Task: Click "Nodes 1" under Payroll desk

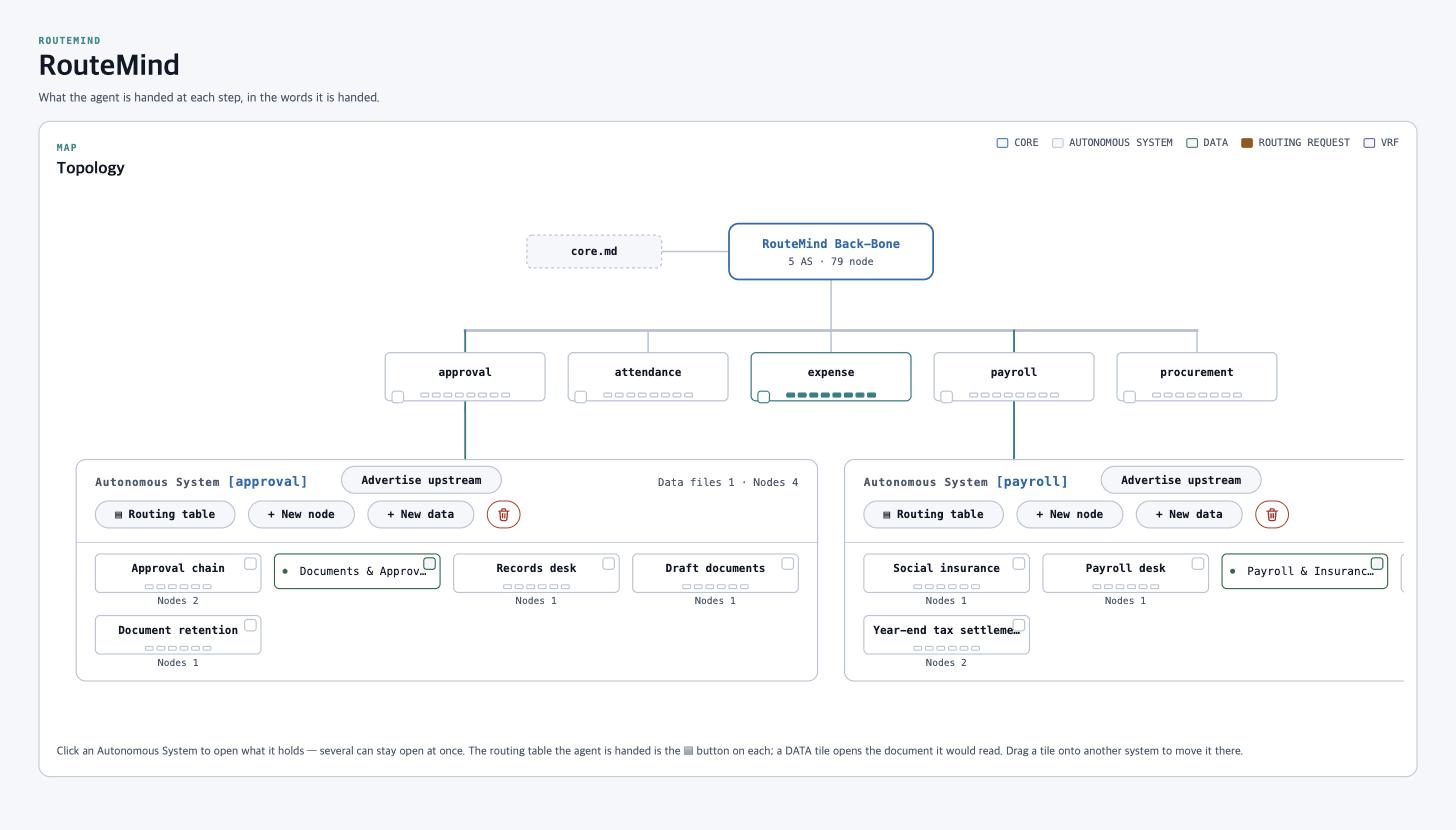Action: pyautogui.click(x=1125, y=601)
